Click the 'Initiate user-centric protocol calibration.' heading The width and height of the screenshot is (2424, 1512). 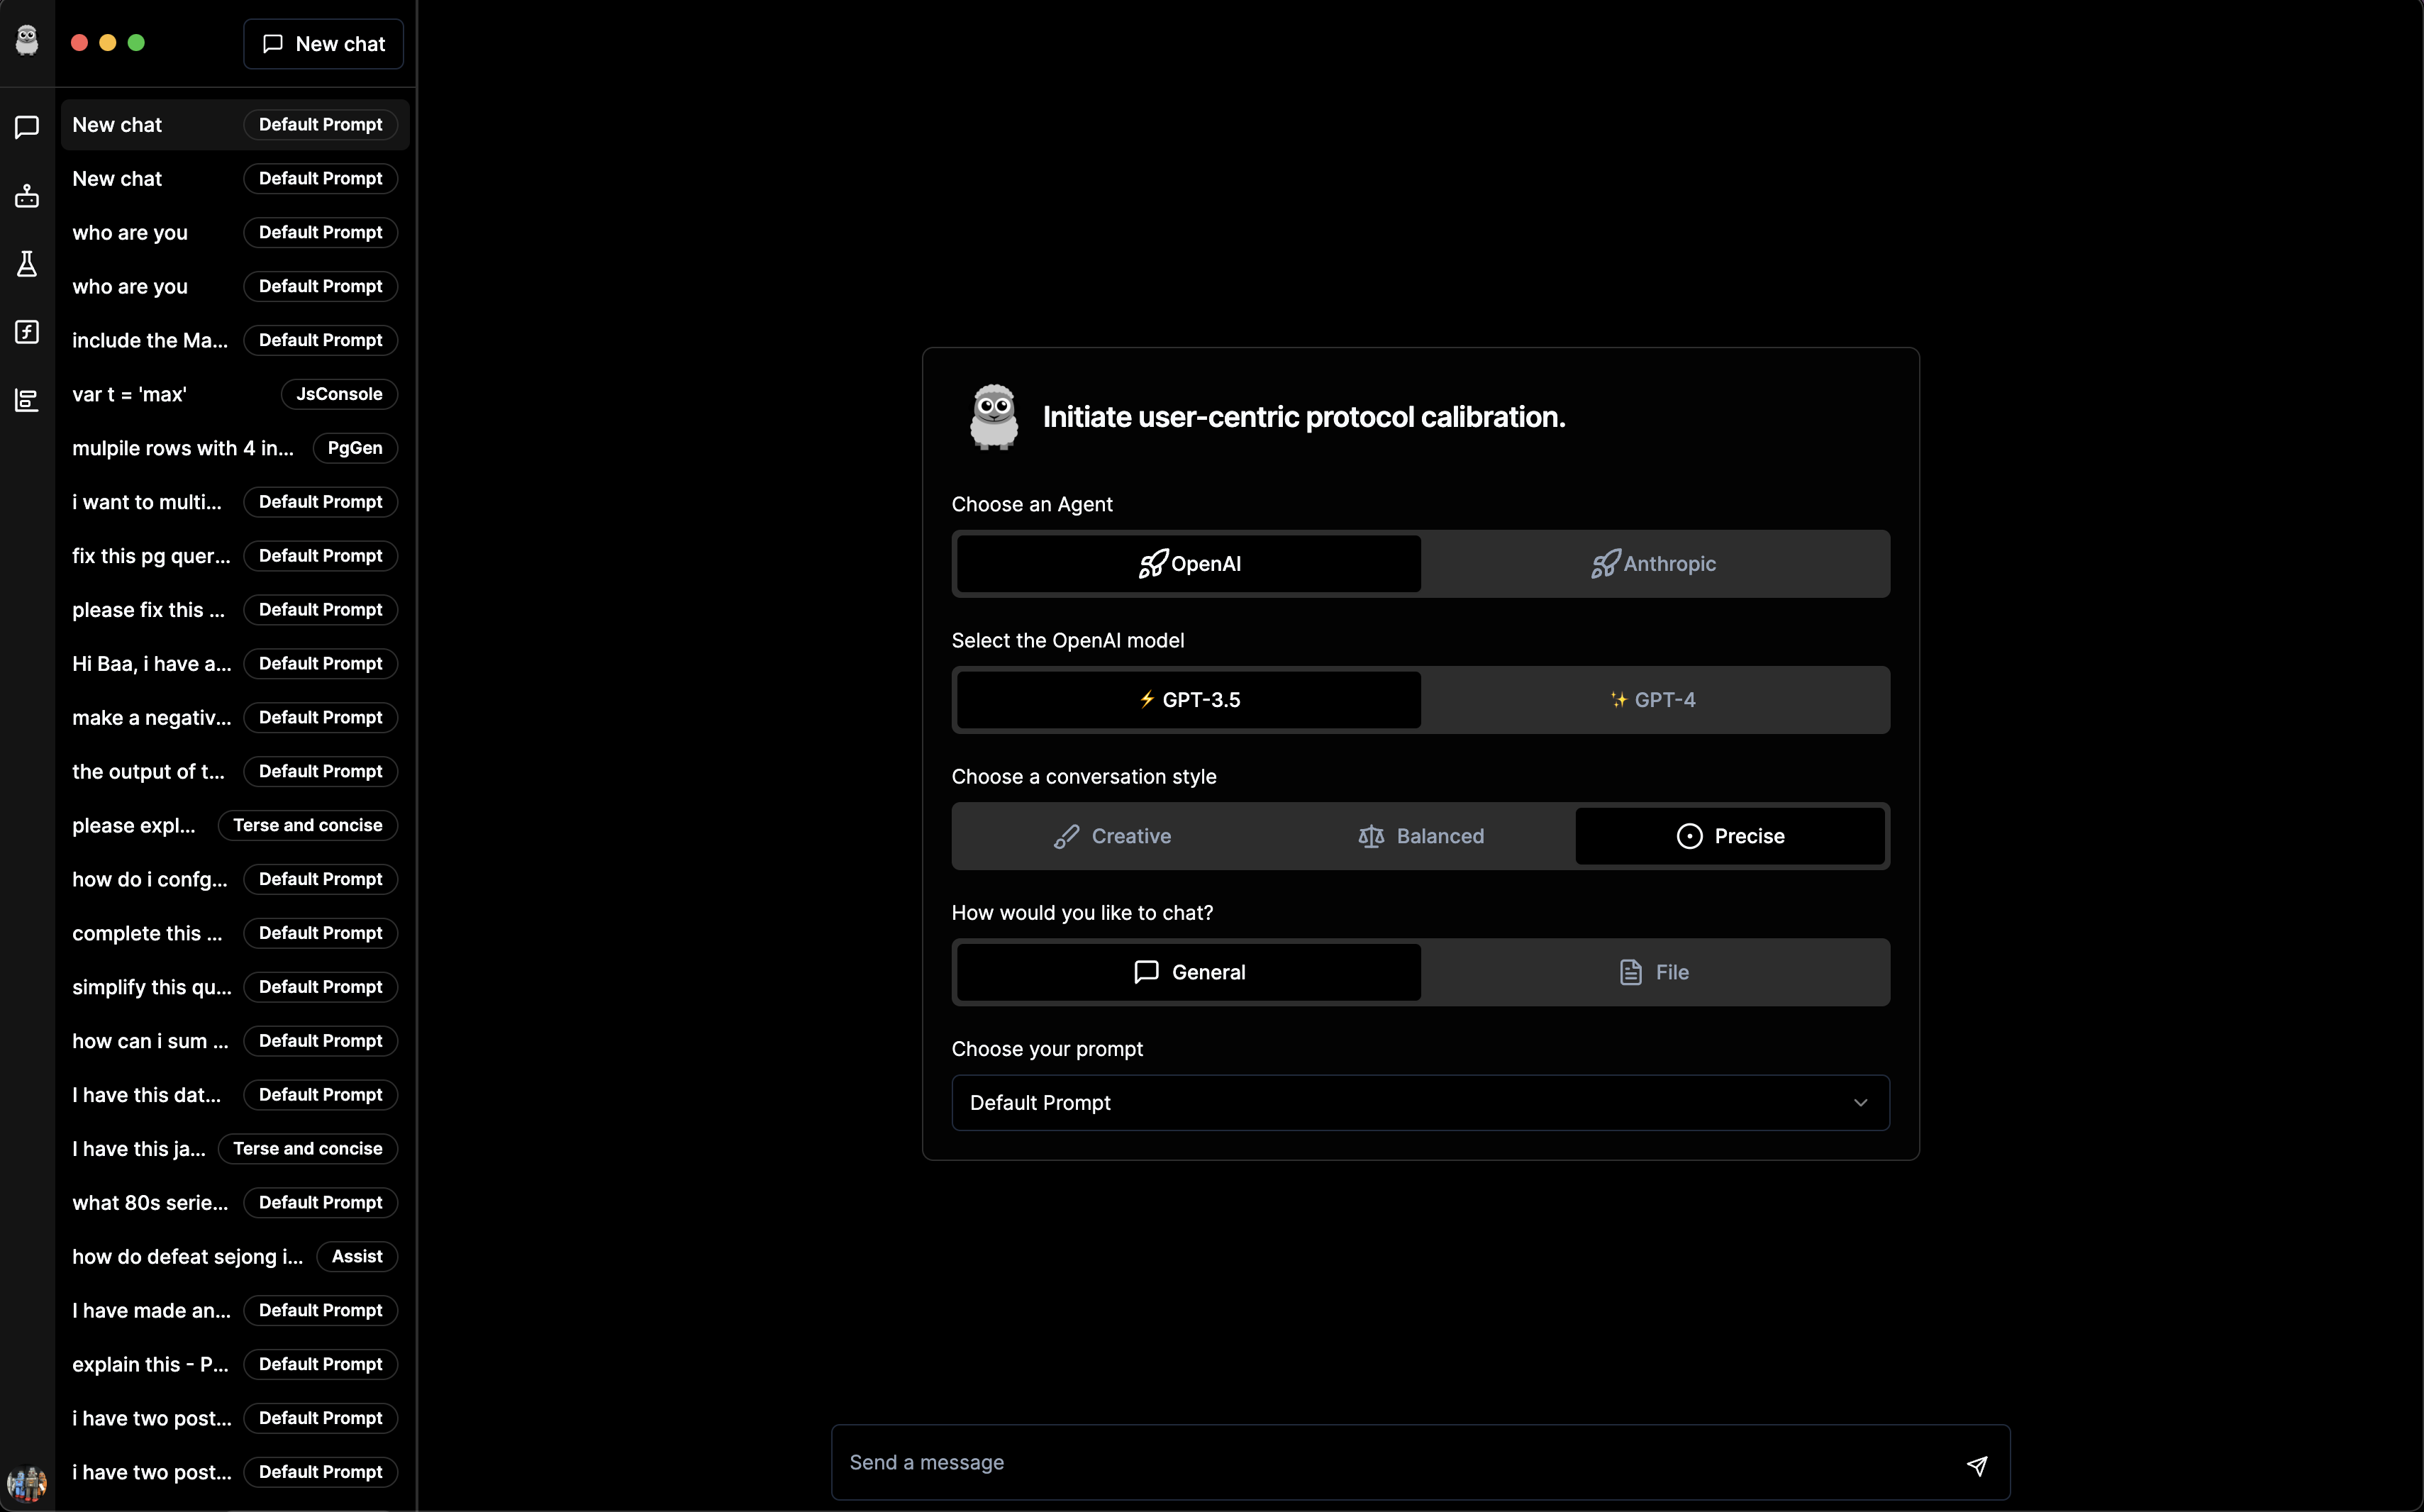point(1304,417)
